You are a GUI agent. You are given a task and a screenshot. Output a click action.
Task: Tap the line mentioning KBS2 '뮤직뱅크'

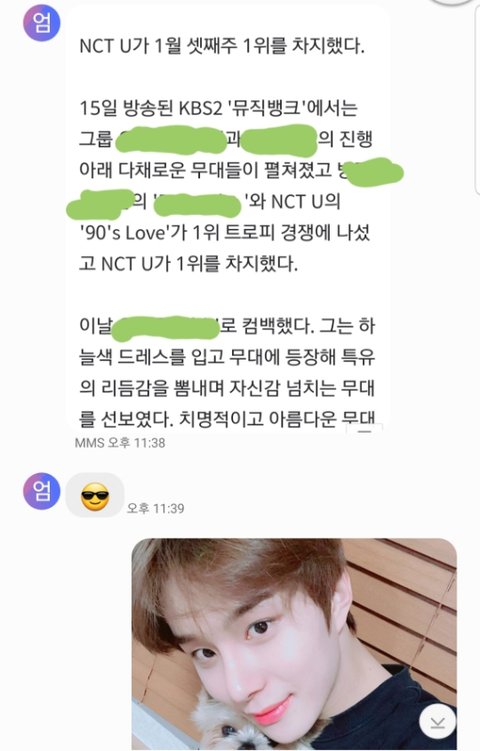point(218,108)
